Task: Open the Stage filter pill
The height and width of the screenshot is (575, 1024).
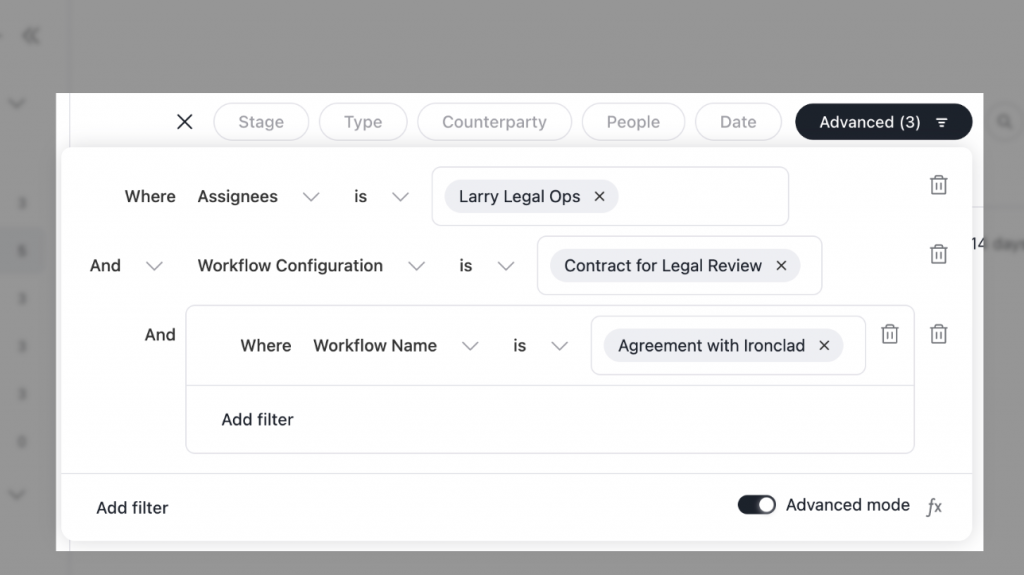Action: pos(261,122)
